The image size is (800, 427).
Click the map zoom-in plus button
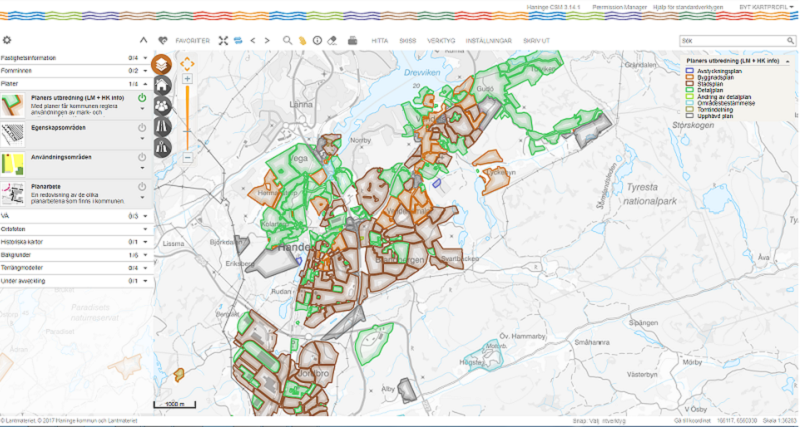coord(187,78)
